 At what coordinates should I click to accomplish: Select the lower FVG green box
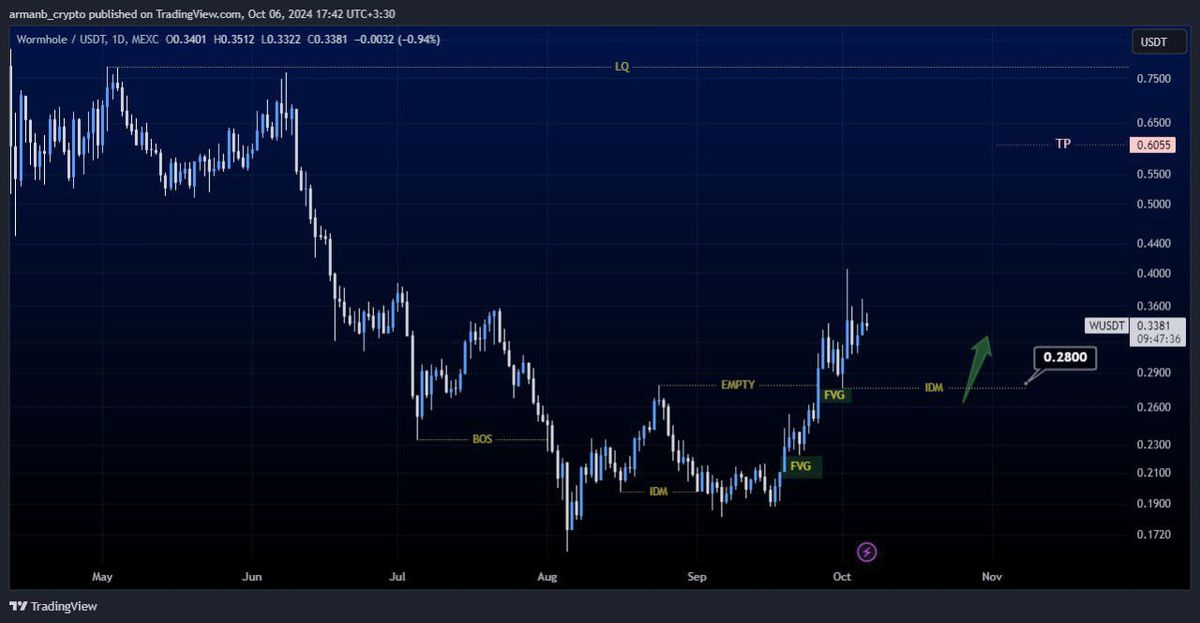tap(802, 466)
